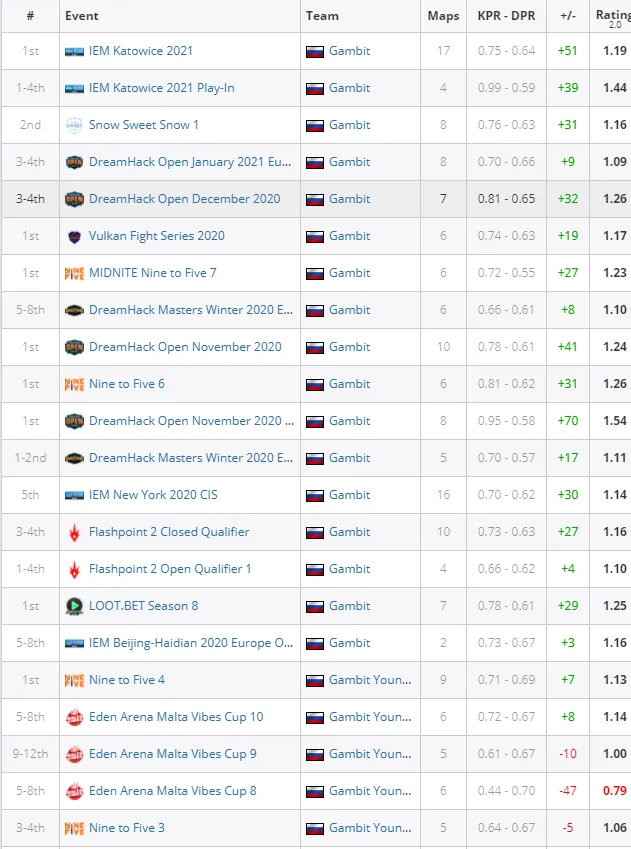Sort table by the Event column header
The height and width of the screenshot is (849, 631).
82,16
